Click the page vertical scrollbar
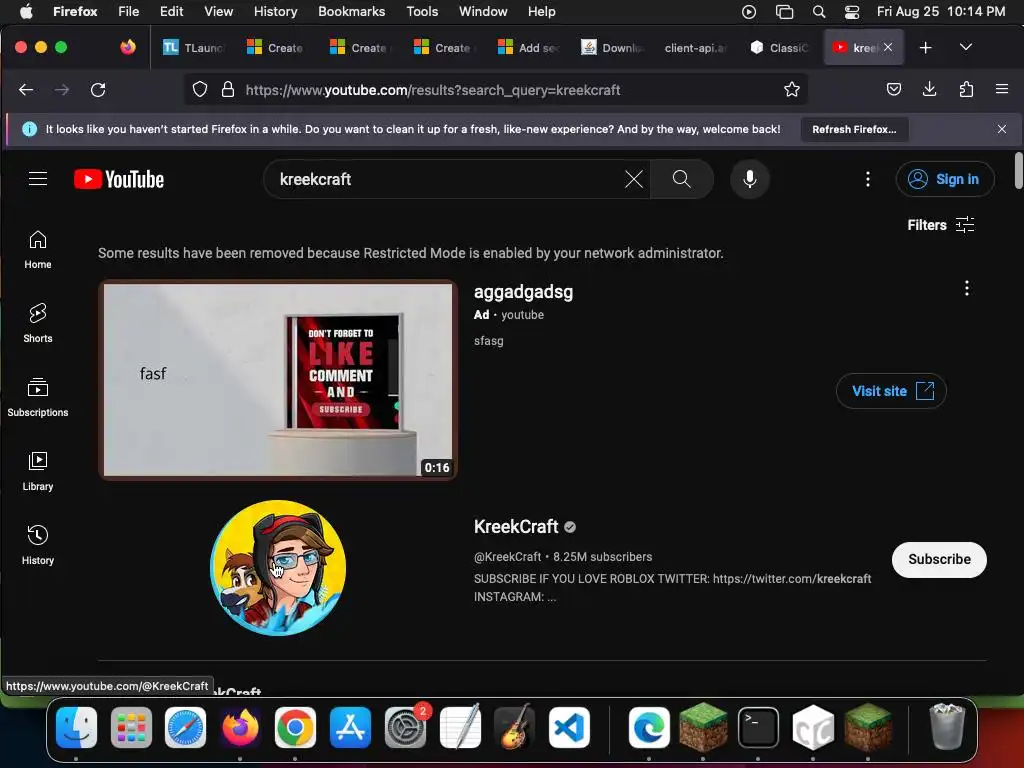 click(x=1019, y=170)
